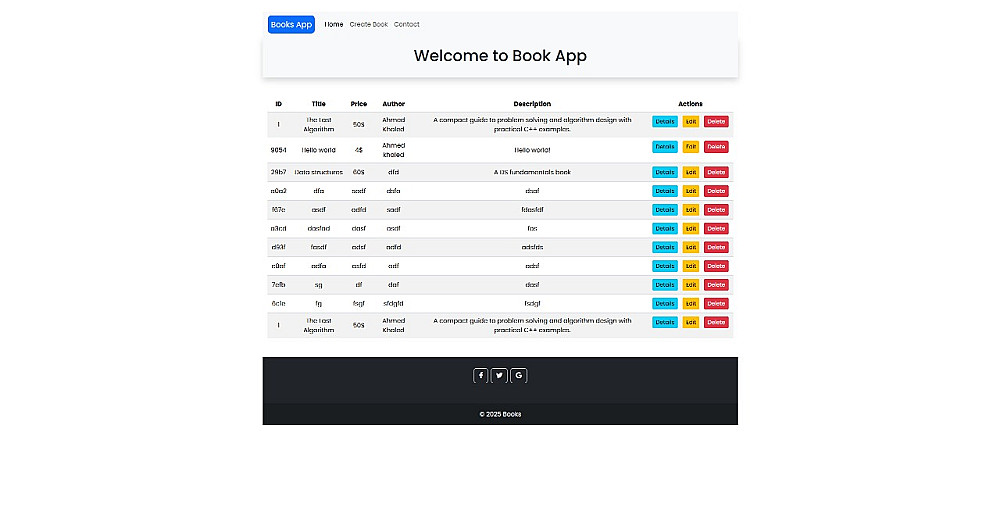Edit the book with ID 7efb
The height and width of the screenshot is (511, 1000).
pos(691,285)
